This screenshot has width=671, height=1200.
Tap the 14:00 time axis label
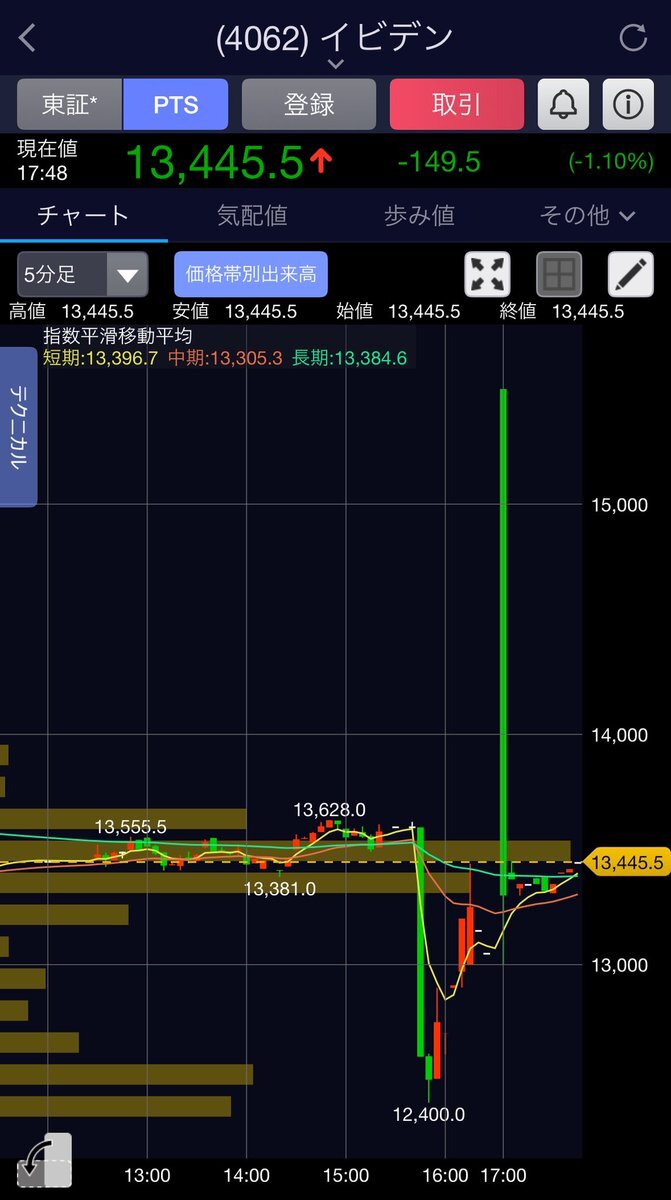pos(246,1175)
